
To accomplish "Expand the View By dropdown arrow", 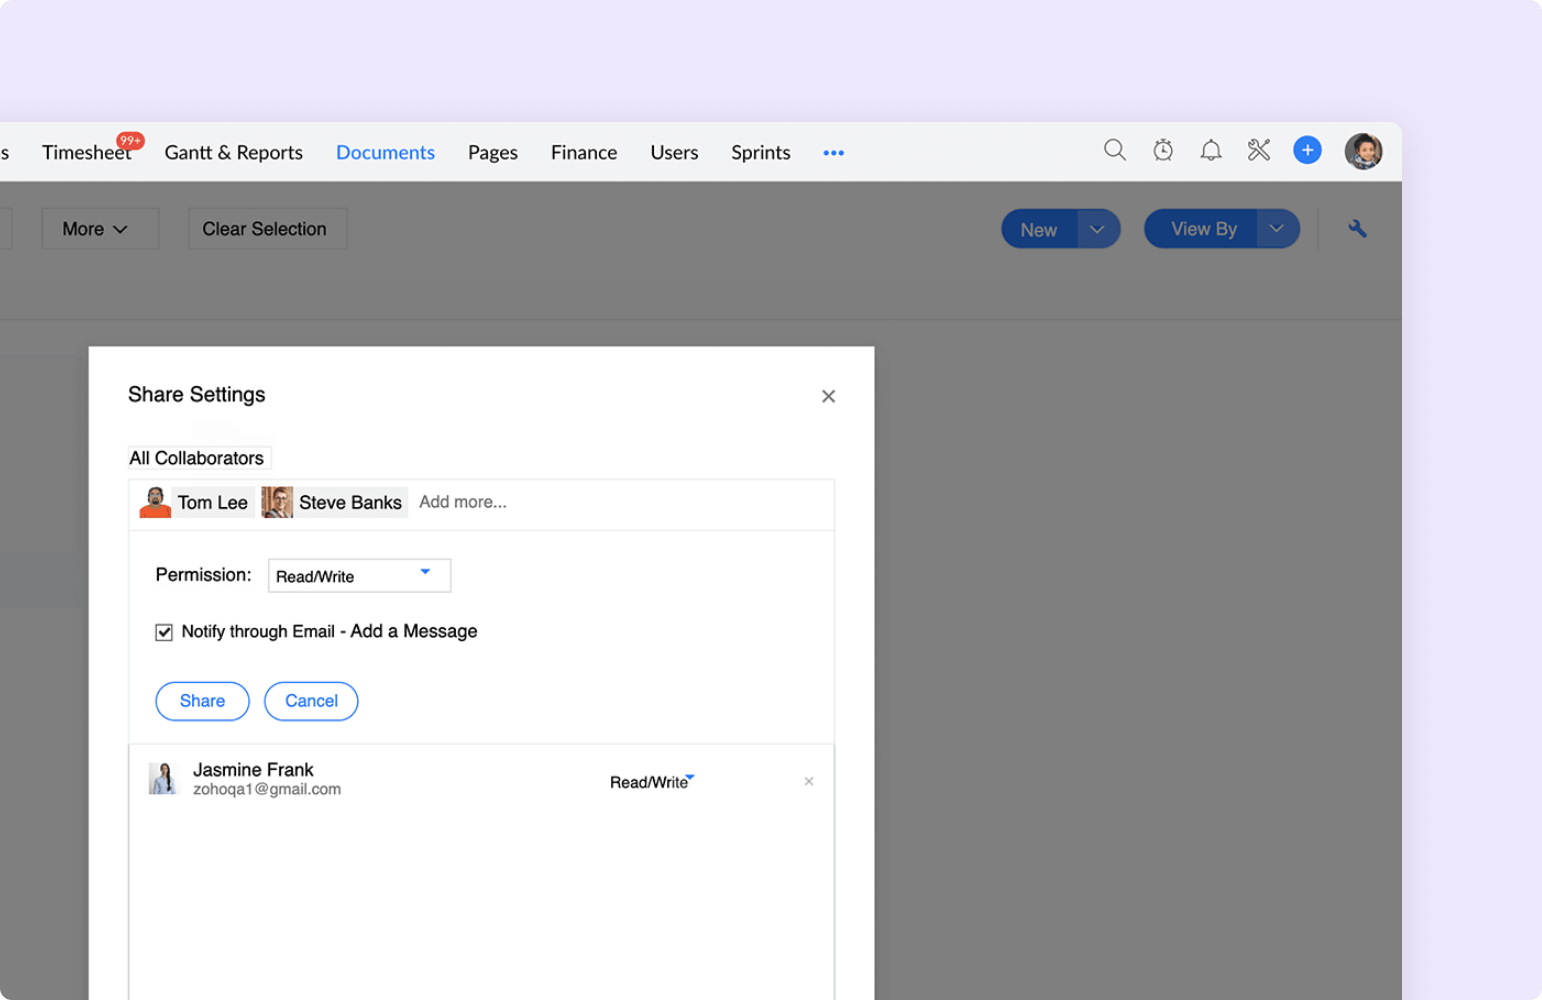I will [1277, 229].
